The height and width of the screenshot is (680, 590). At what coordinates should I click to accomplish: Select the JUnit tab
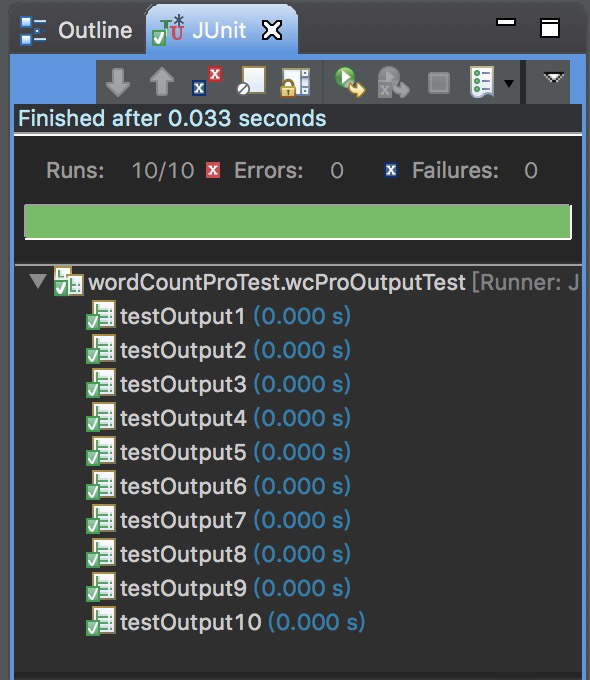pos(221,30)
